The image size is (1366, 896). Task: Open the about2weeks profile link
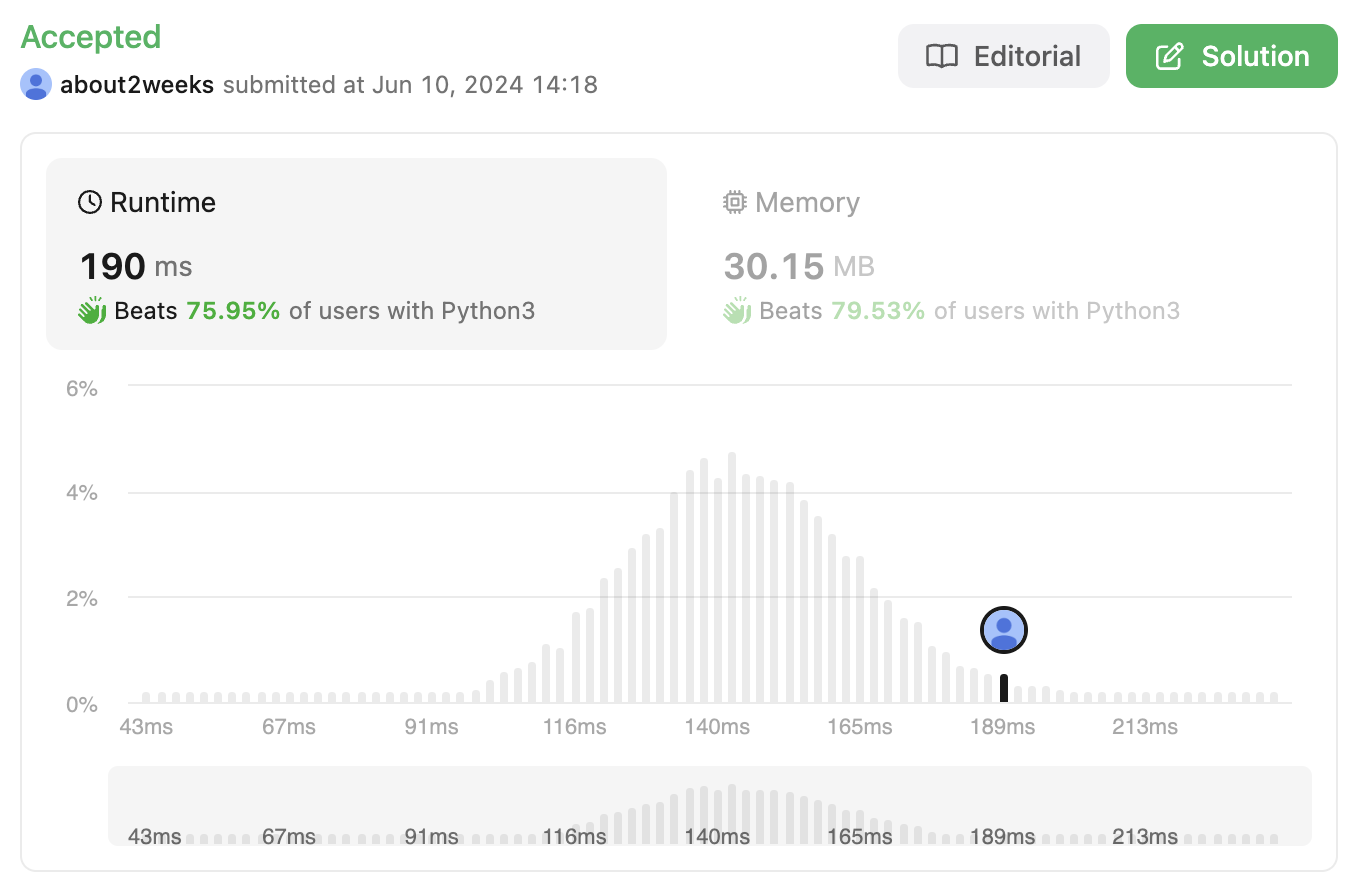pyautogui.click(x=137, y=84)
